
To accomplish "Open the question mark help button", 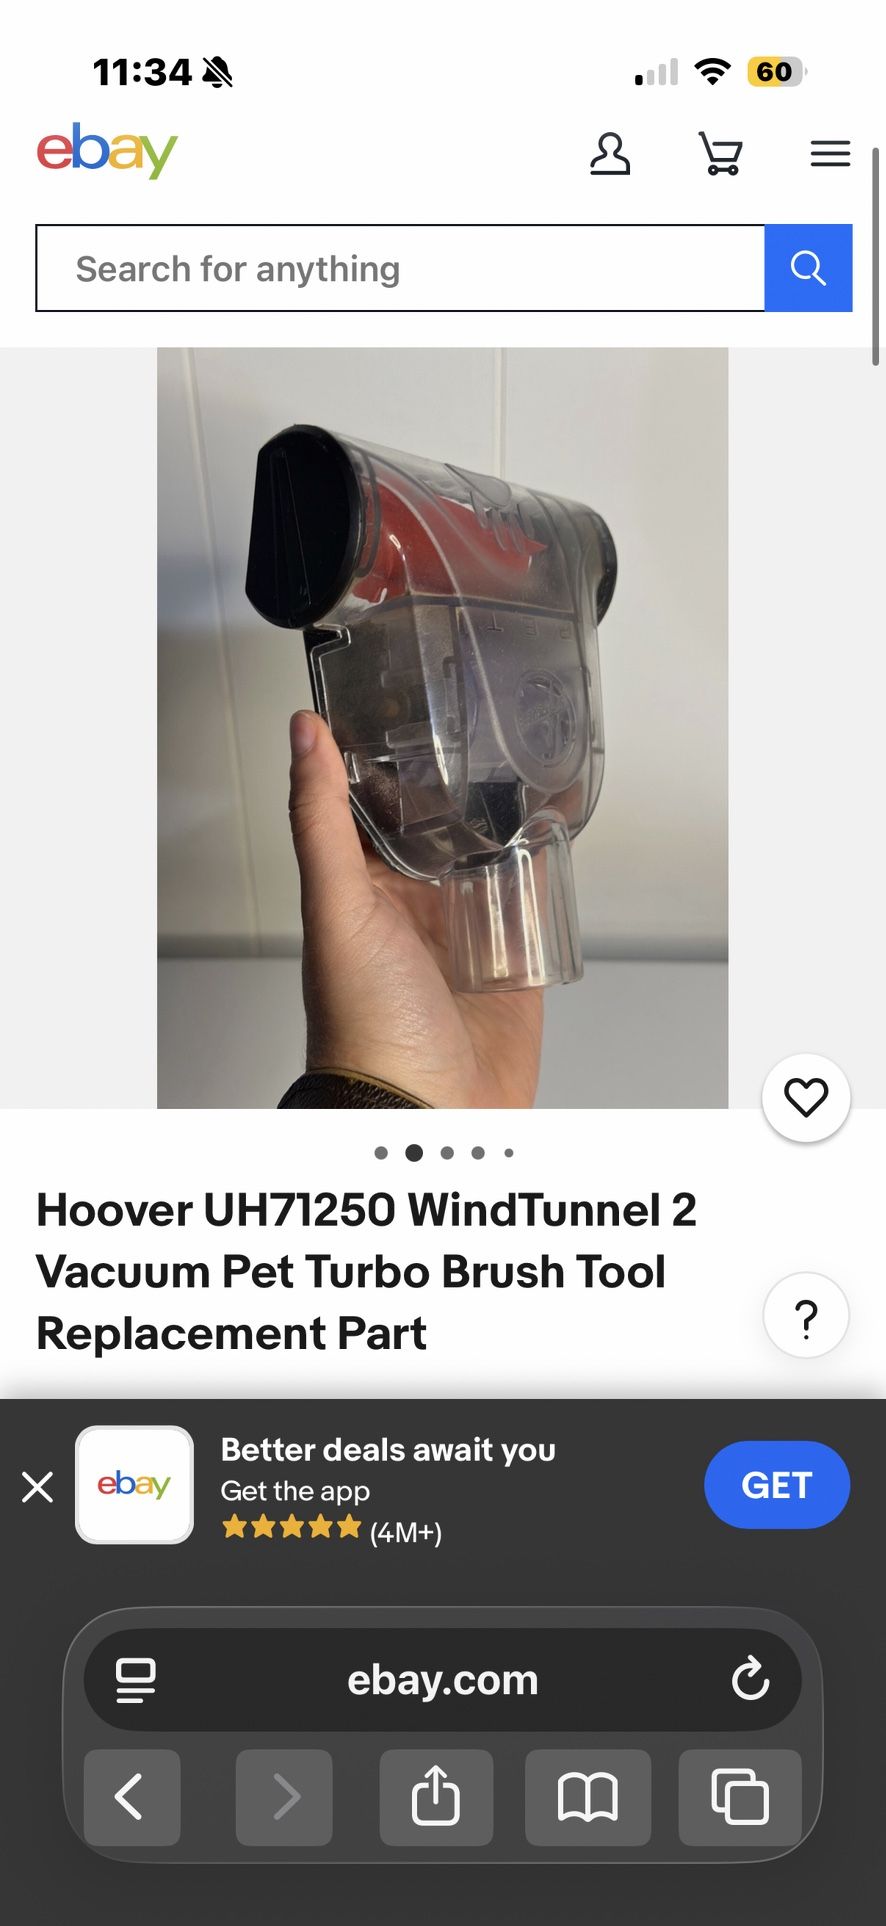I will 806,1315.
